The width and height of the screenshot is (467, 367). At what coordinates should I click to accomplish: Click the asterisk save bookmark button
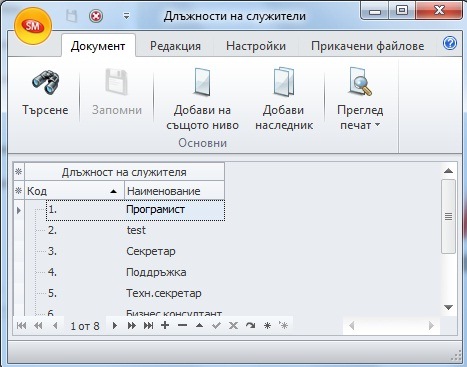coord(267,325)
